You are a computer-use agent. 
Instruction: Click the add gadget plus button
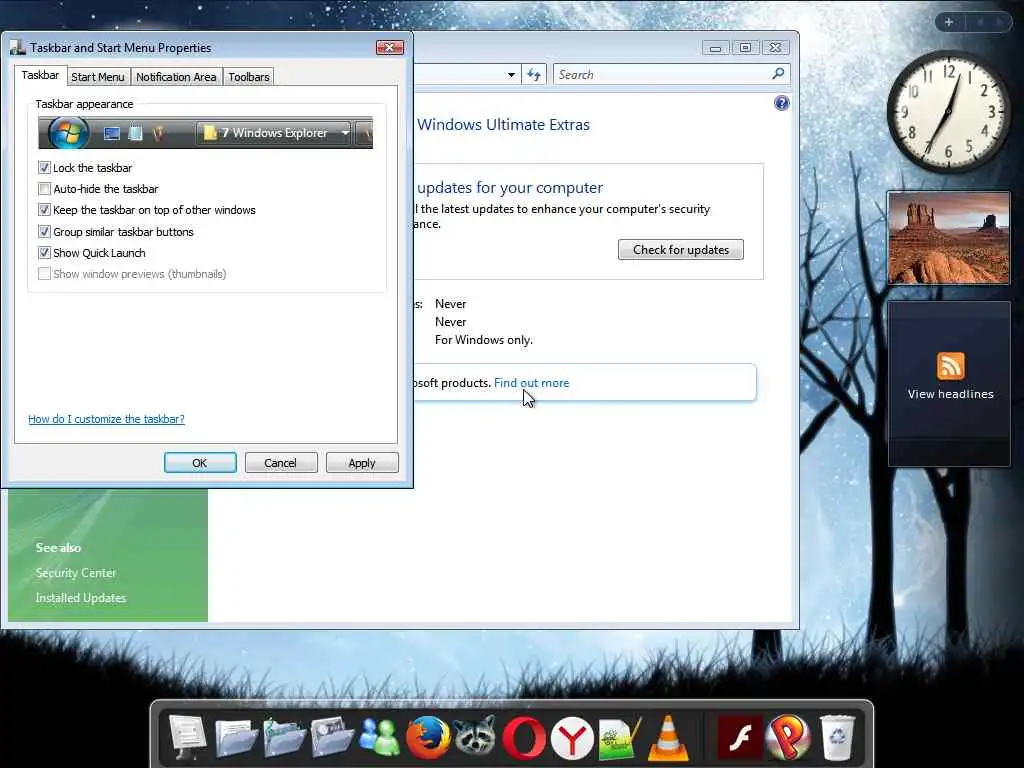click(948, 22)
